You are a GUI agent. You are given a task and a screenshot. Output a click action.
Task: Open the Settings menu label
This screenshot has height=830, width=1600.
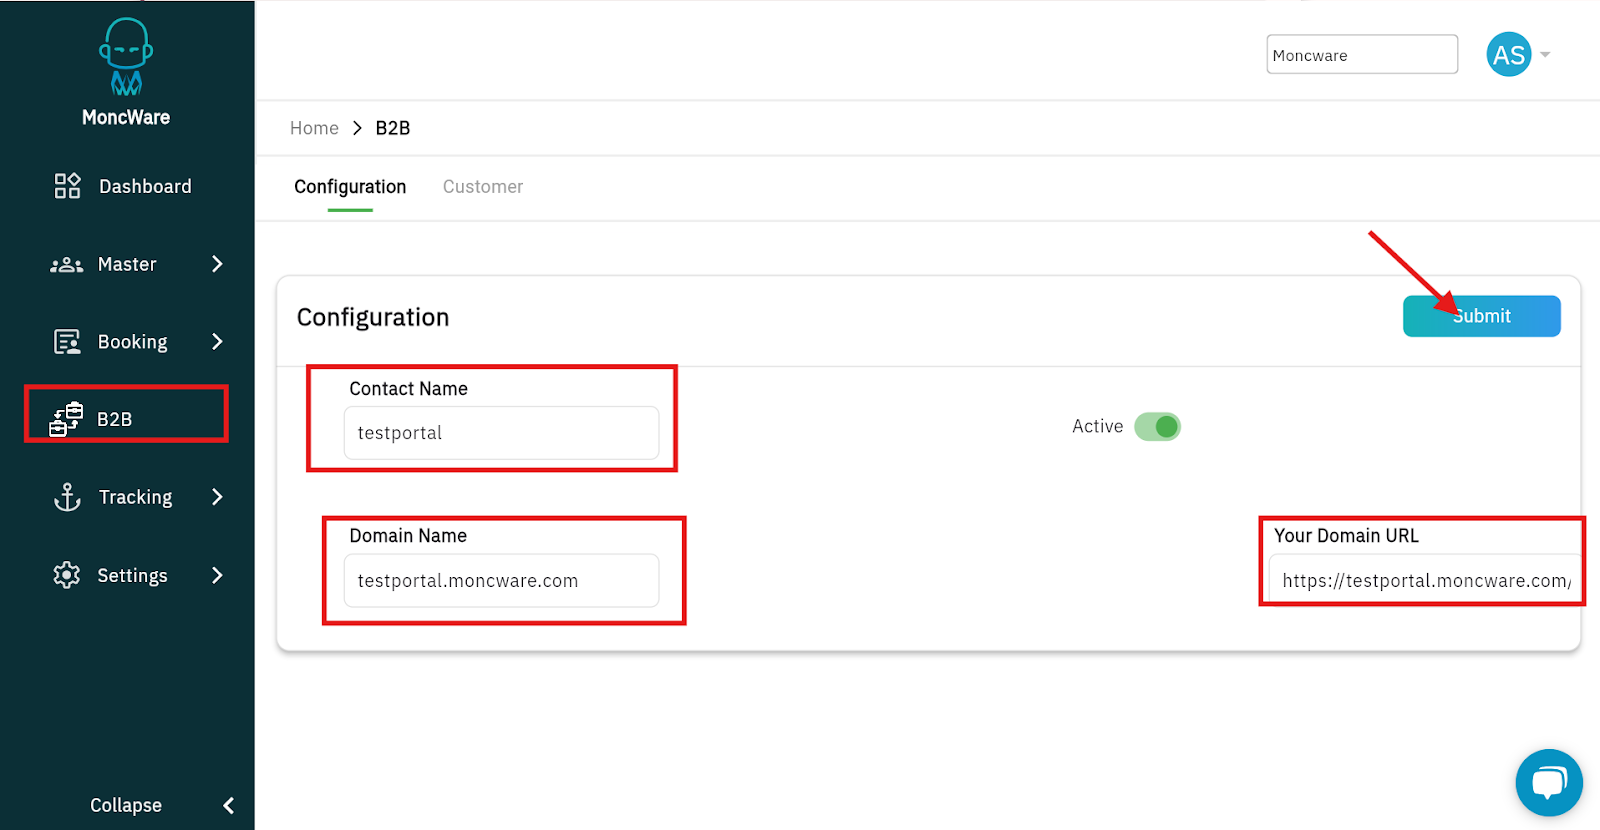132,575
